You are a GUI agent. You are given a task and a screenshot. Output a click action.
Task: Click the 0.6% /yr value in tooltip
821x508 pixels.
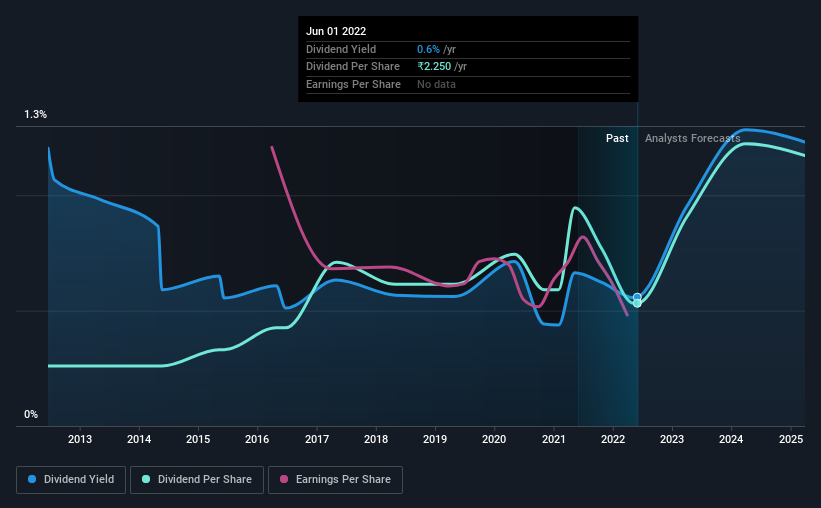pyautogui.click(x=436, y=49)
